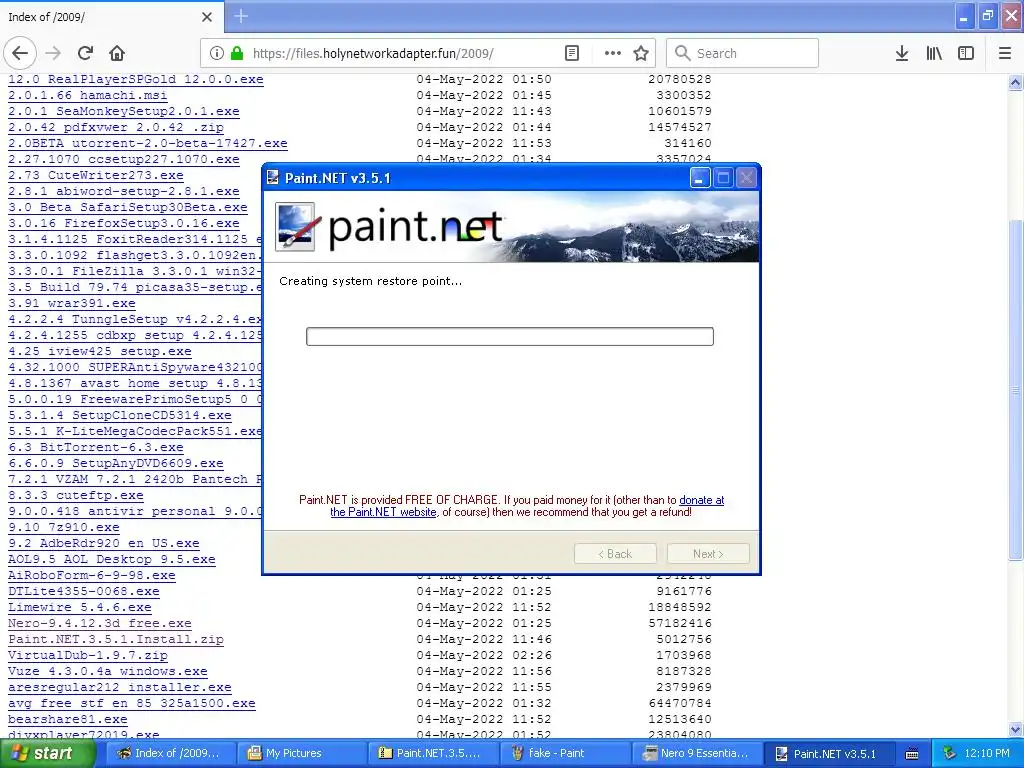The width and height of the screenshot is (1024, 768).
Task: Click the page scrollbar down arrow
Action: (1016, 729)
